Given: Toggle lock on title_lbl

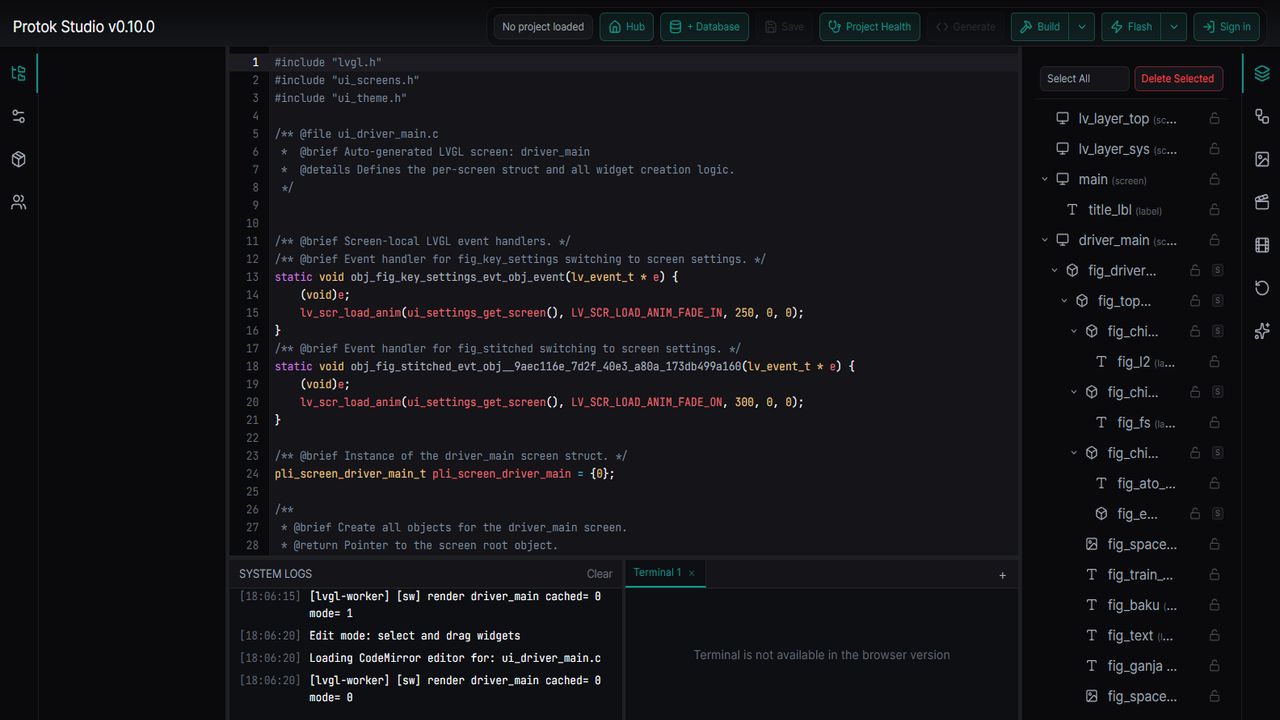Looking at the screenshot, I should click(x=1215, y=210).
